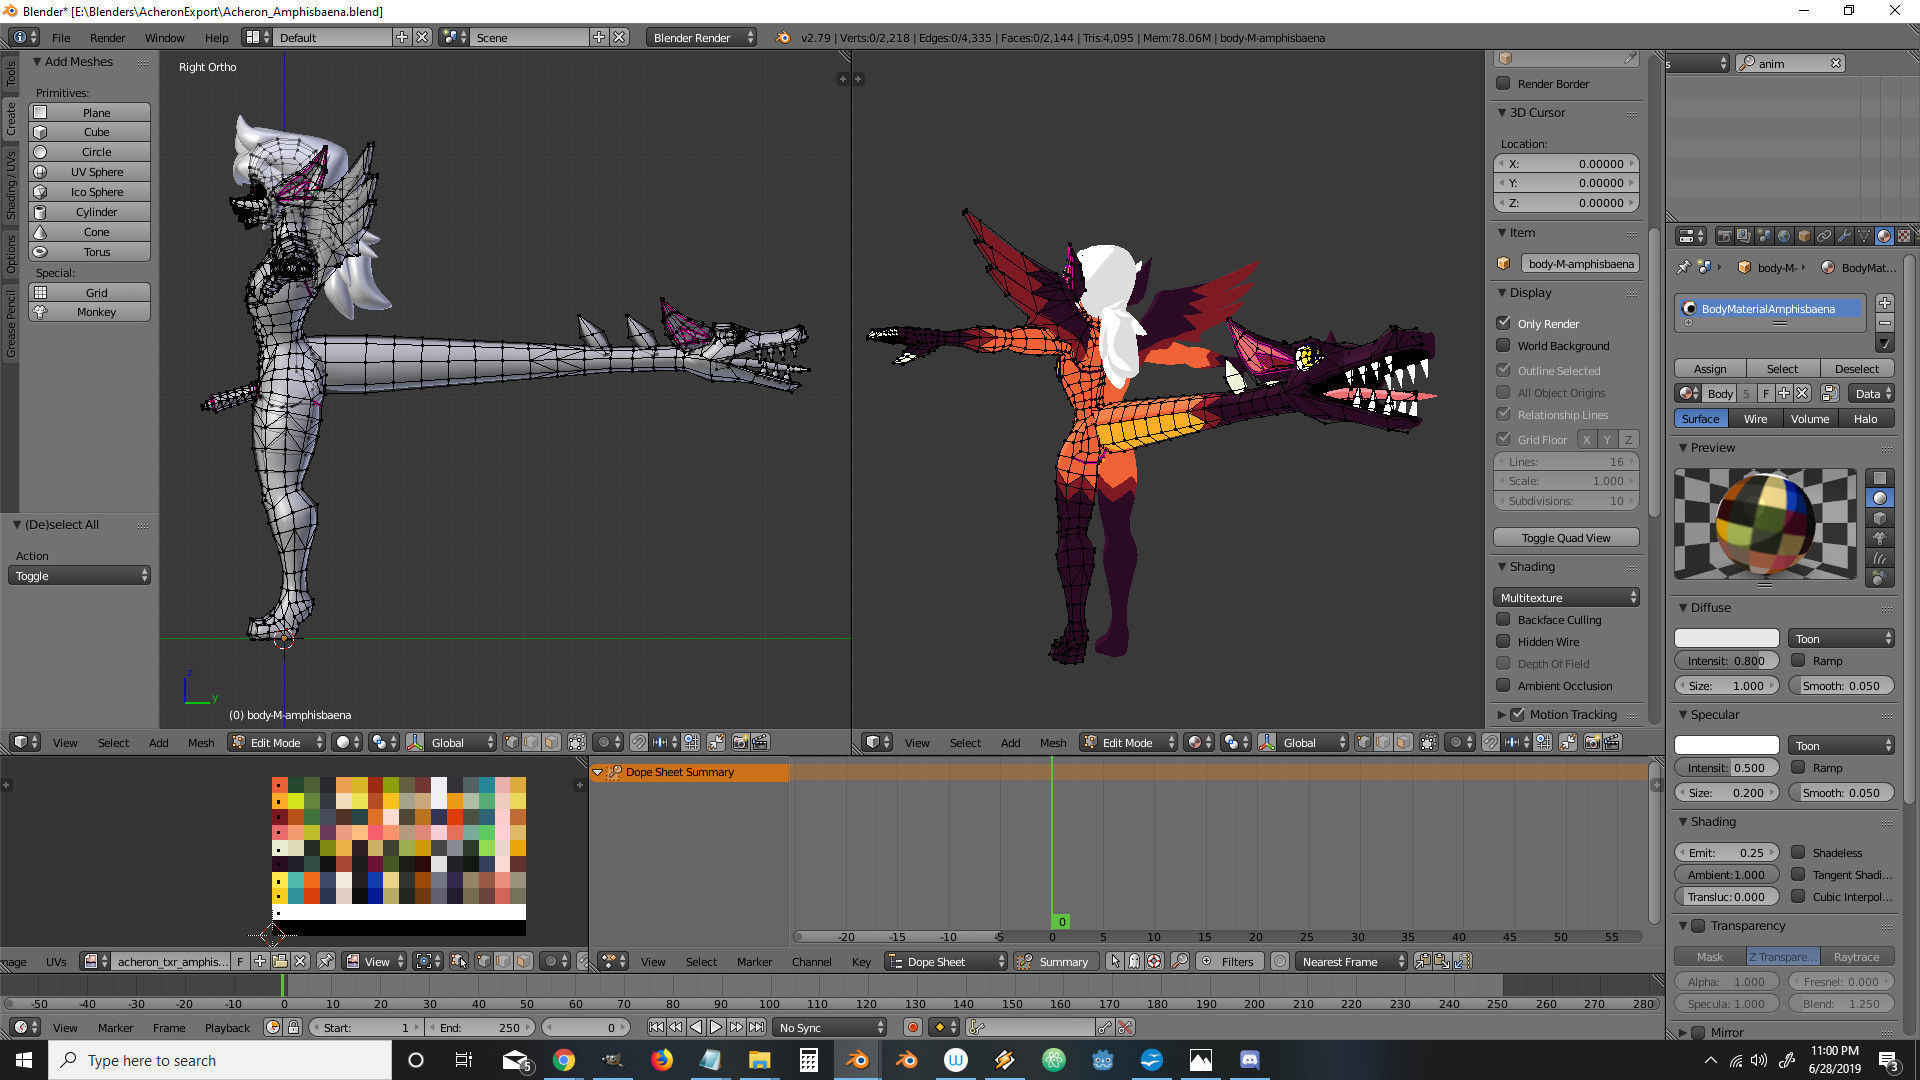Copy keyframes icon in Dope Sheet header
The height and width of the screenshot is (1080, 1920).
1423,961
